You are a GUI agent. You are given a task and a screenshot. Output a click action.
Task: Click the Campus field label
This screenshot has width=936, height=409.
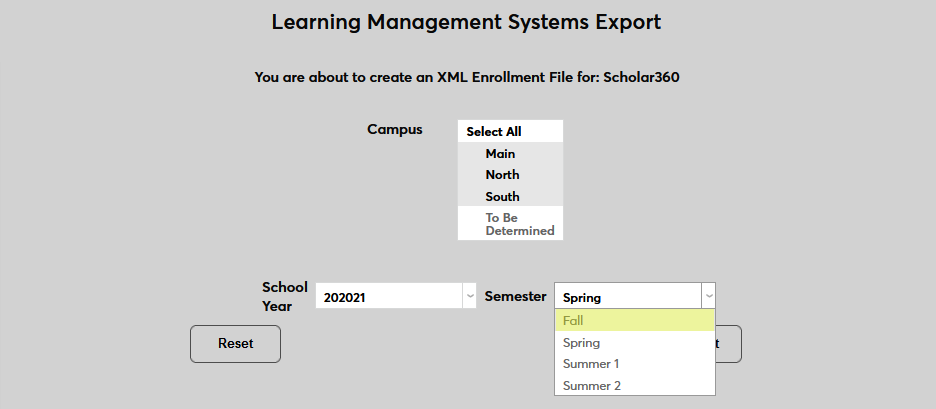point(395,129)
